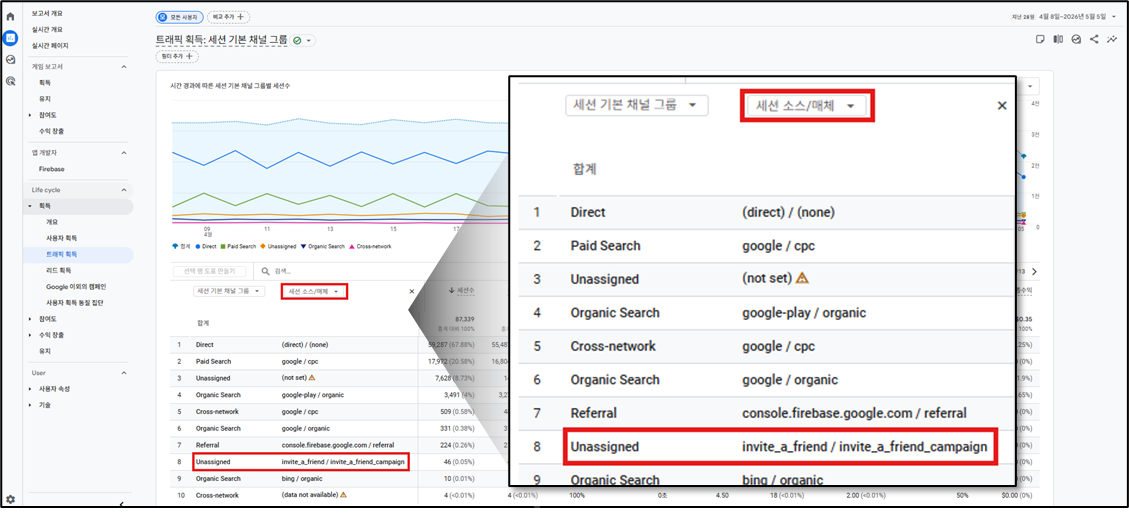This screenshot has width=1129, height=516.
Task: Select 리드 획득 in the sidebar
Action: tap(58, 271)
